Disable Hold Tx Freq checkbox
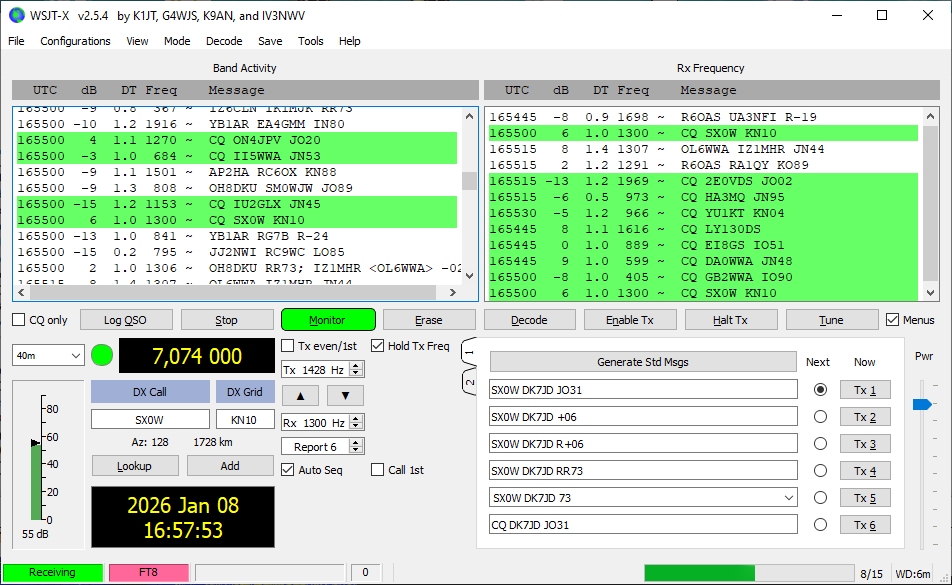Viewport: 952px width, 585px height. tap(378, 346)
